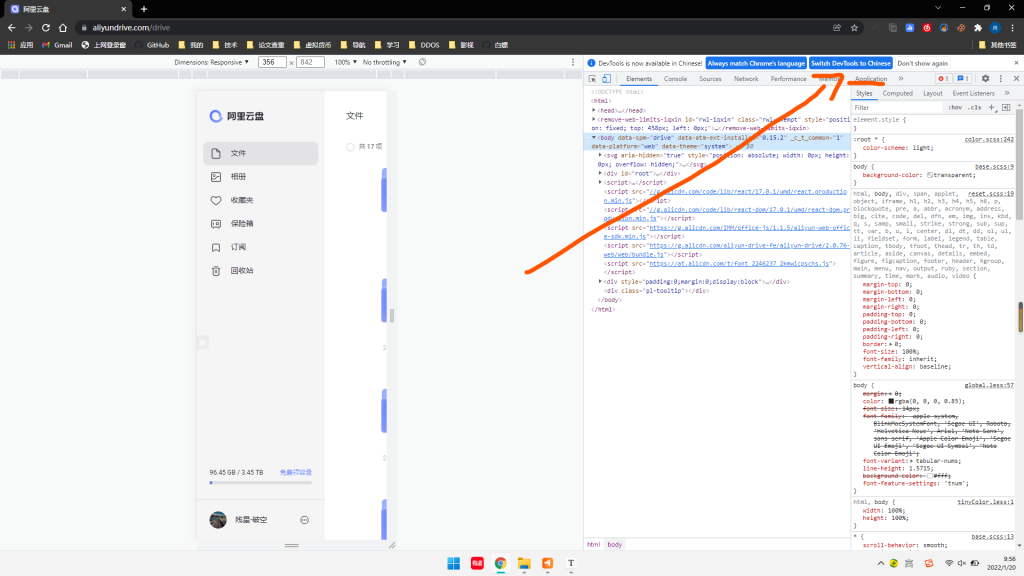Open the No throttling dropdown
1024x576 pixels.
pos(385,62)
